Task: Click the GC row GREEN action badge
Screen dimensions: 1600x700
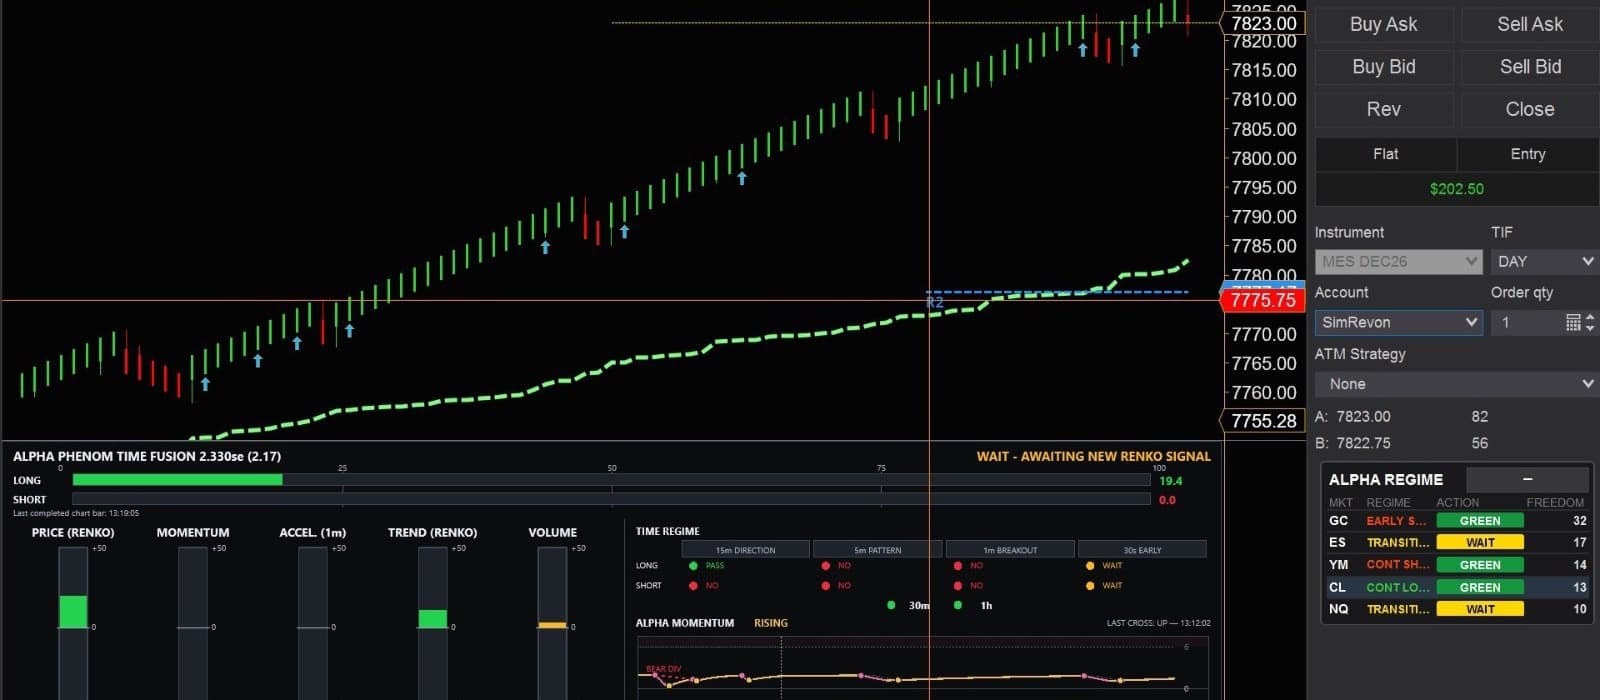Action: pyautogui.click(x=1480, y=521)
